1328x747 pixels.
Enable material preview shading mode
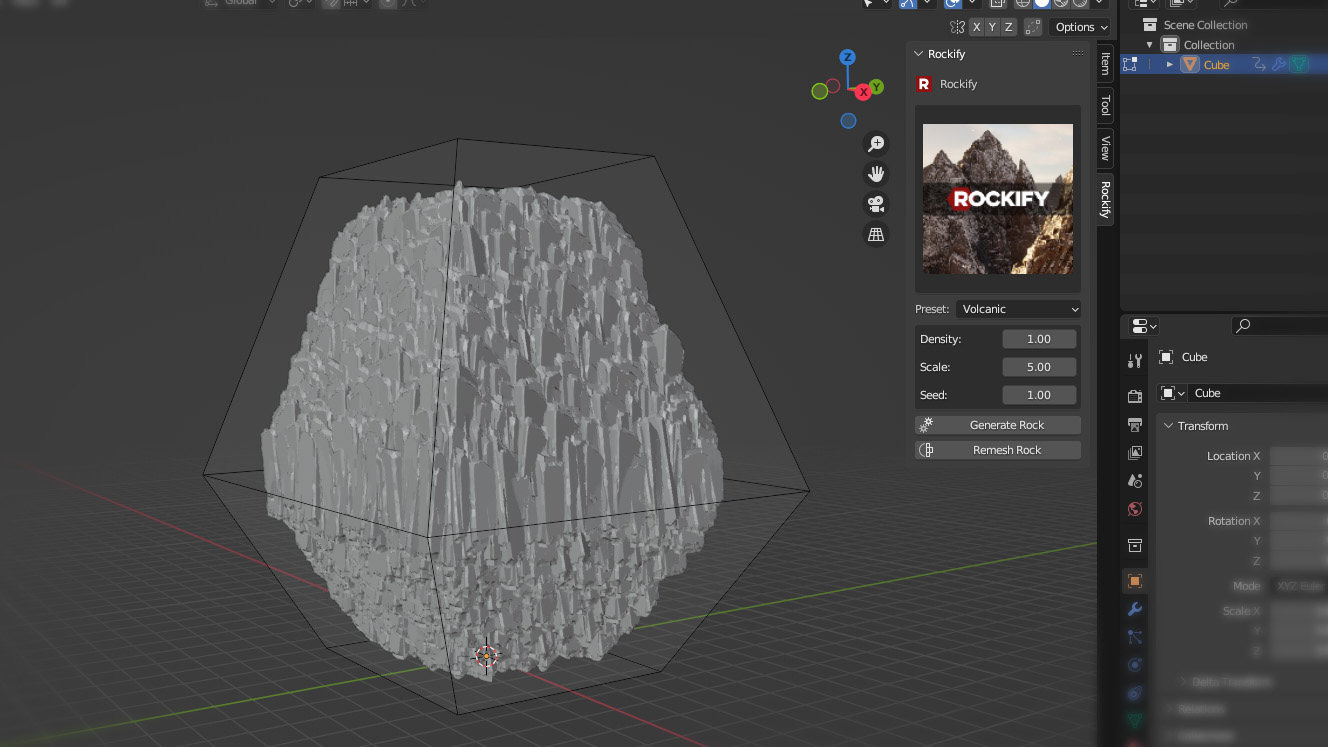coord(1059,3)
